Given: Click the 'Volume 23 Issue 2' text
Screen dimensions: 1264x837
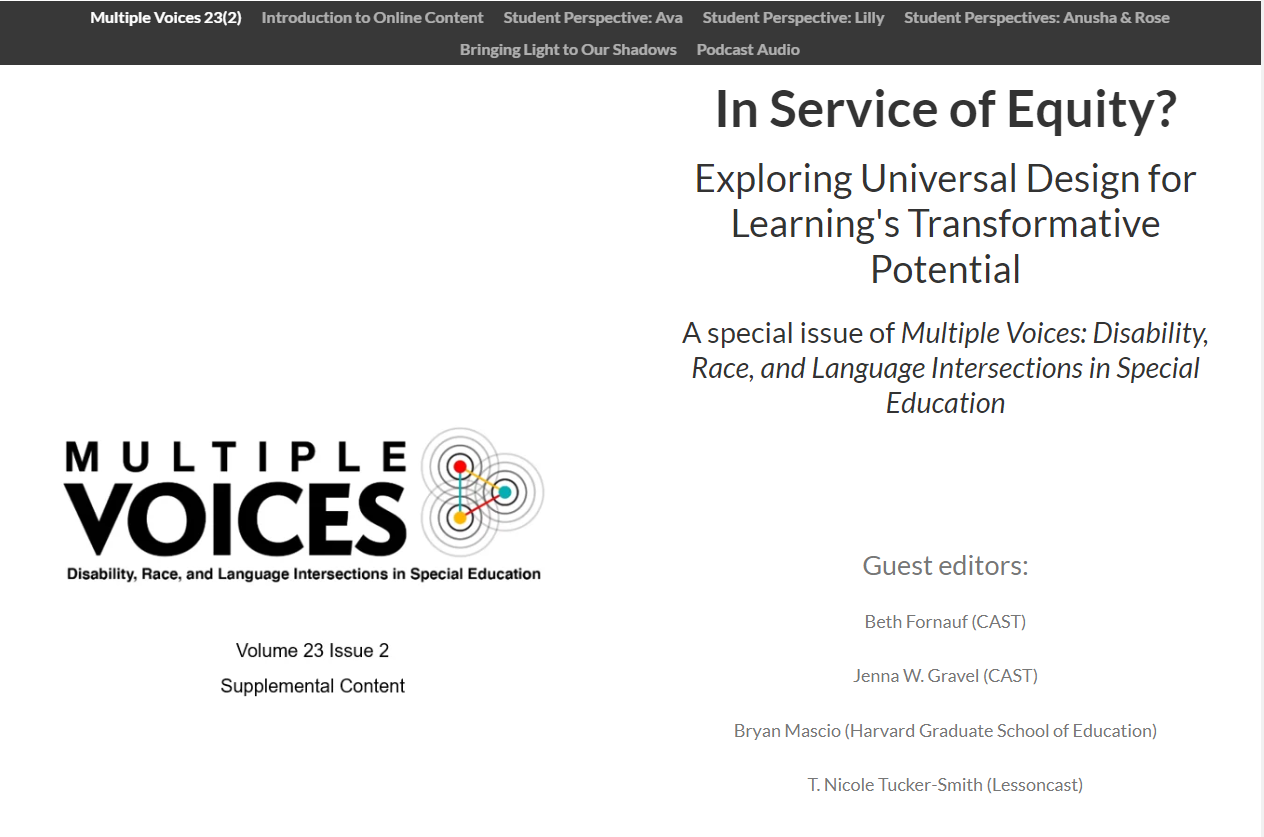Looking at the screenshot, I should click(313, 651).
